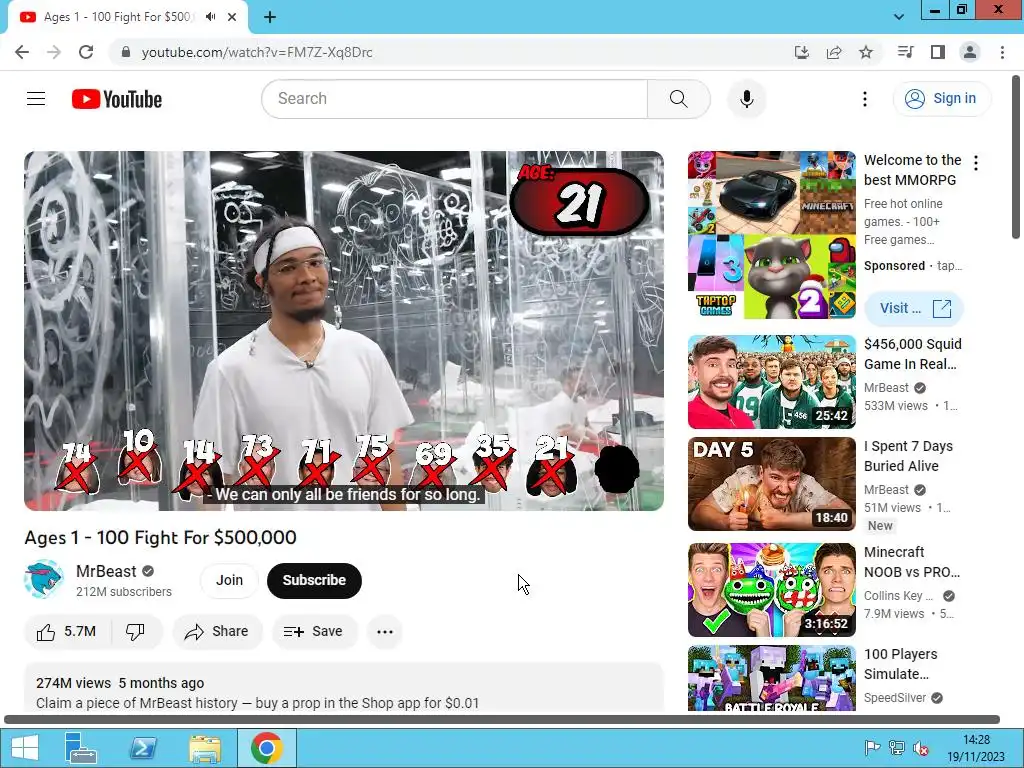Toggle Chrome side panel
The image size is (1024, 768).
[938, 52]
